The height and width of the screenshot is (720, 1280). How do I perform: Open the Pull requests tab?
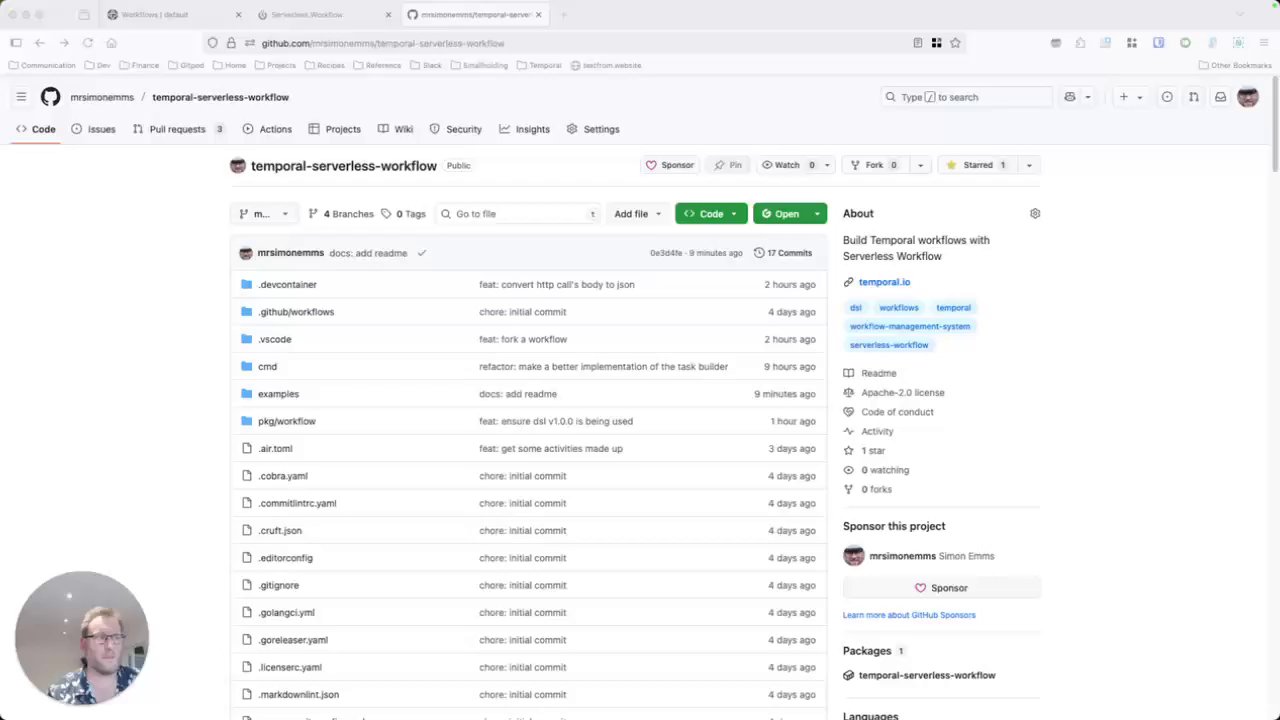click(178, 129)
